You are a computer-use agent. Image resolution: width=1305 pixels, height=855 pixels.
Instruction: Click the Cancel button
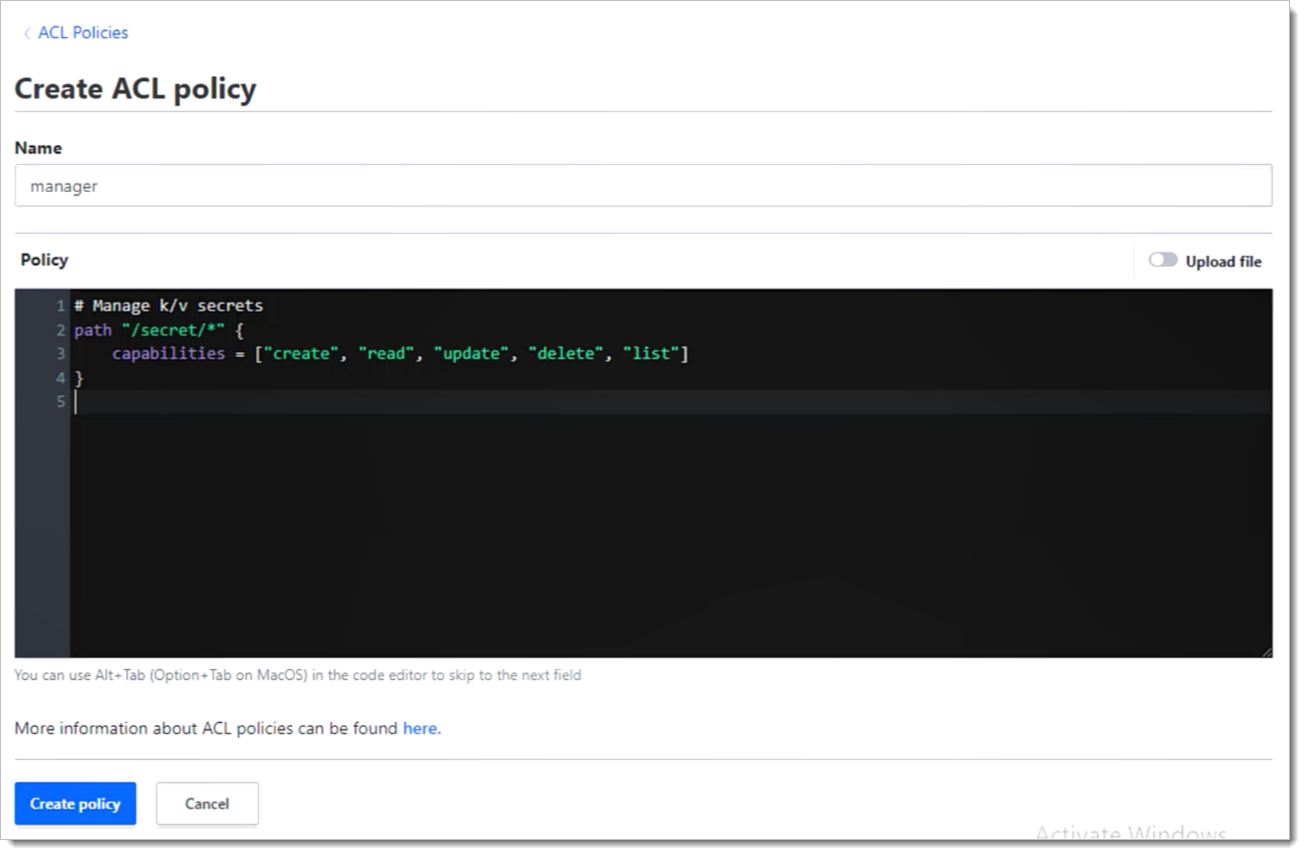point(207,804)
